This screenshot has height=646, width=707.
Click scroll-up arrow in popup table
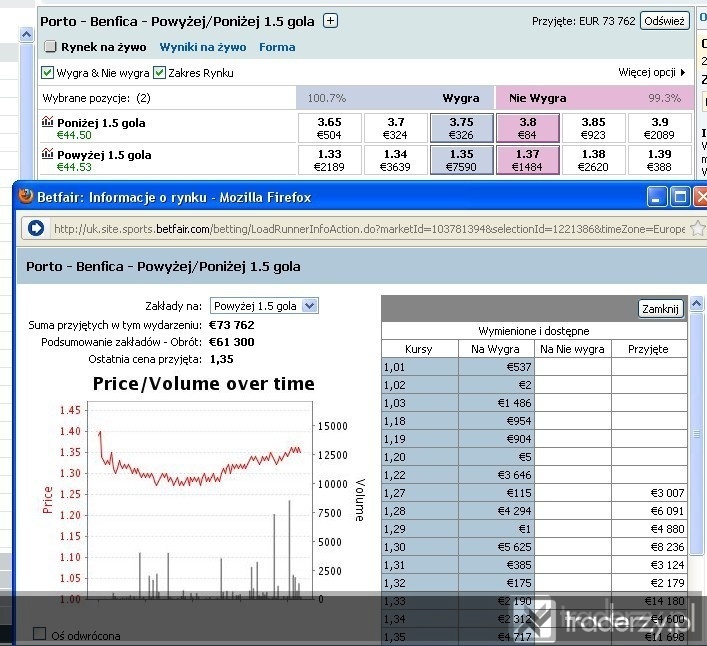click(697, 303)
